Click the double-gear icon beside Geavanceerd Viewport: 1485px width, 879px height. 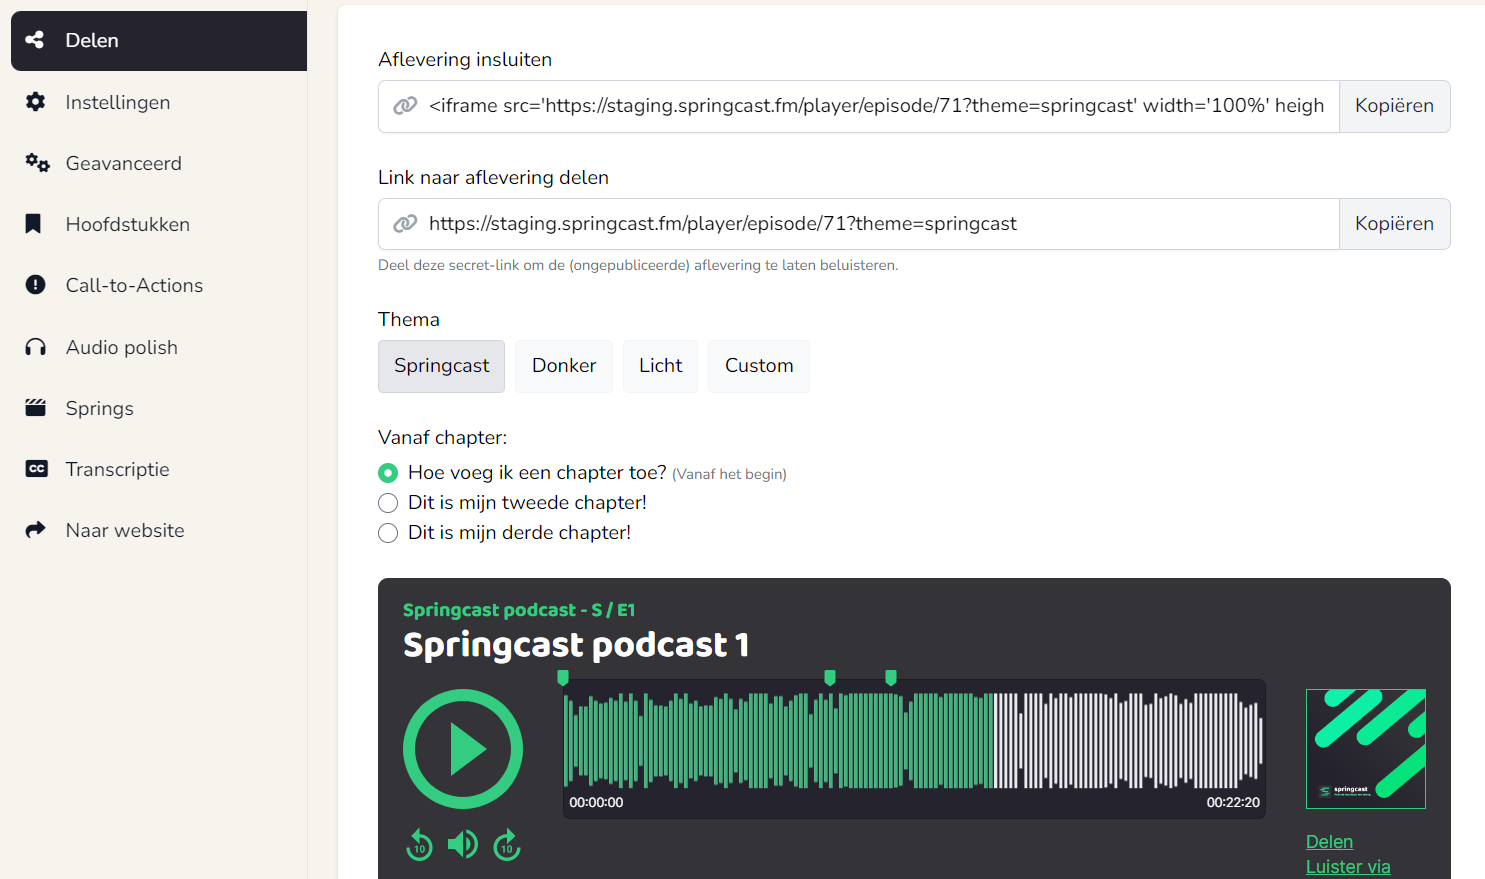(x=37, y=163)
